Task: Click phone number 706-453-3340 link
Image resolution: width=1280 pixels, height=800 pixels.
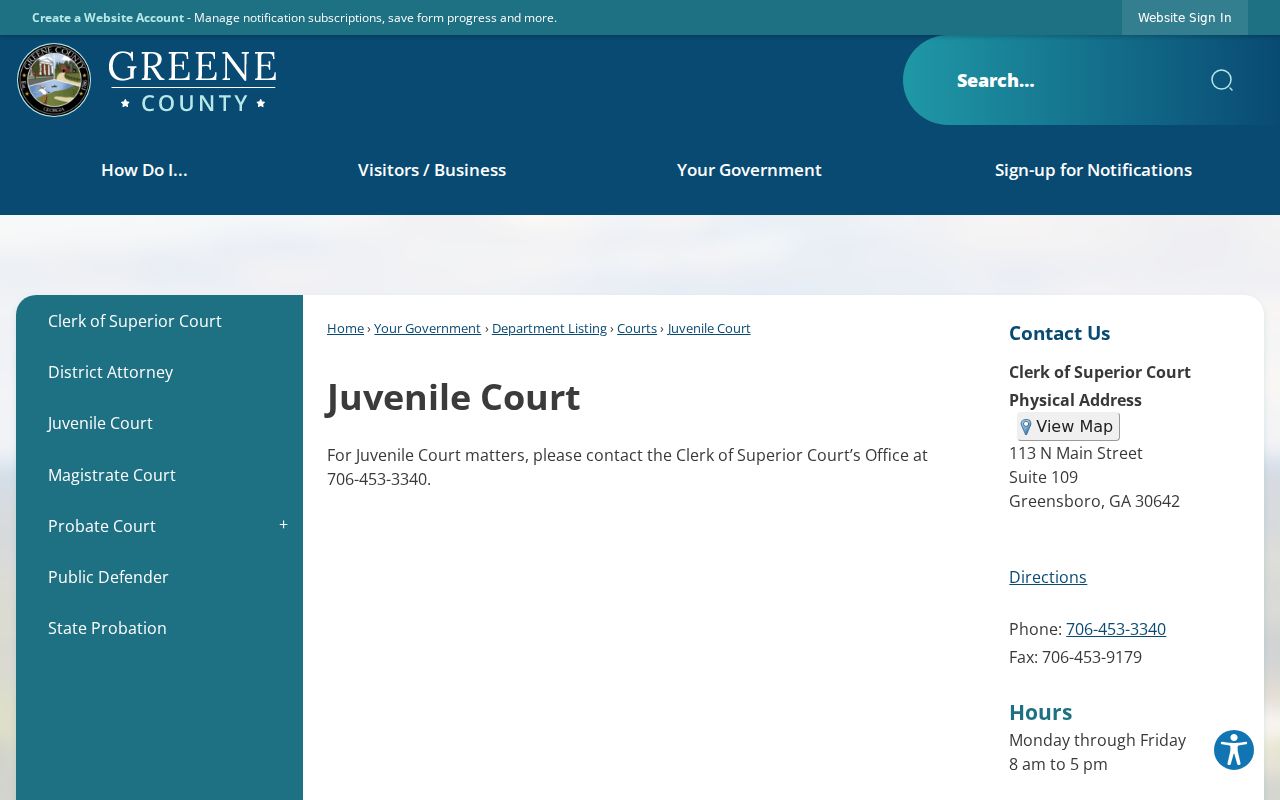Action: (x=1116, y=629)
